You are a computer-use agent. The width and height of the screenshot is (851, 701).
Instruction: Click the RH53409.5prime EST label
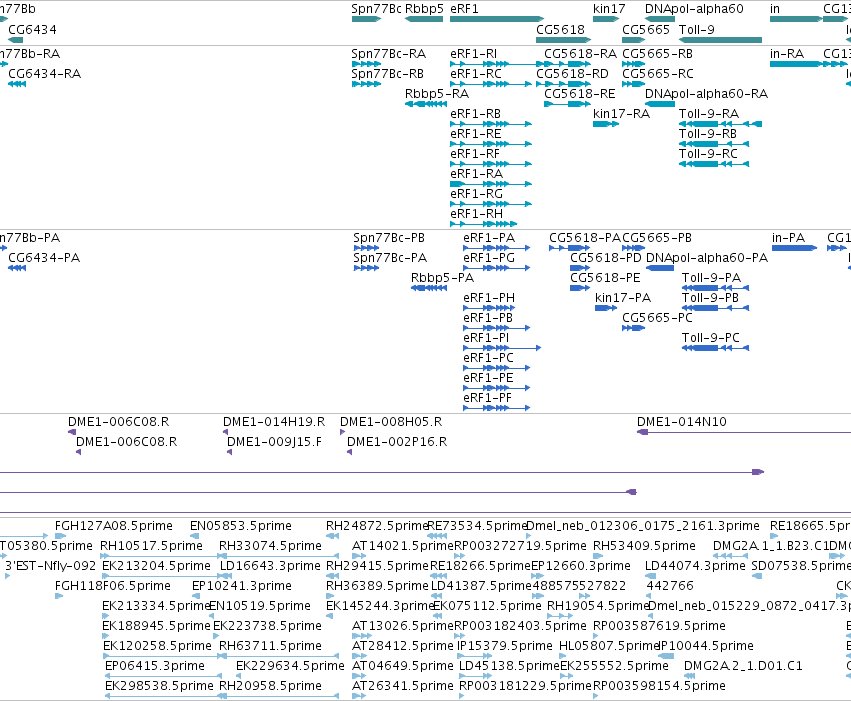644,546
